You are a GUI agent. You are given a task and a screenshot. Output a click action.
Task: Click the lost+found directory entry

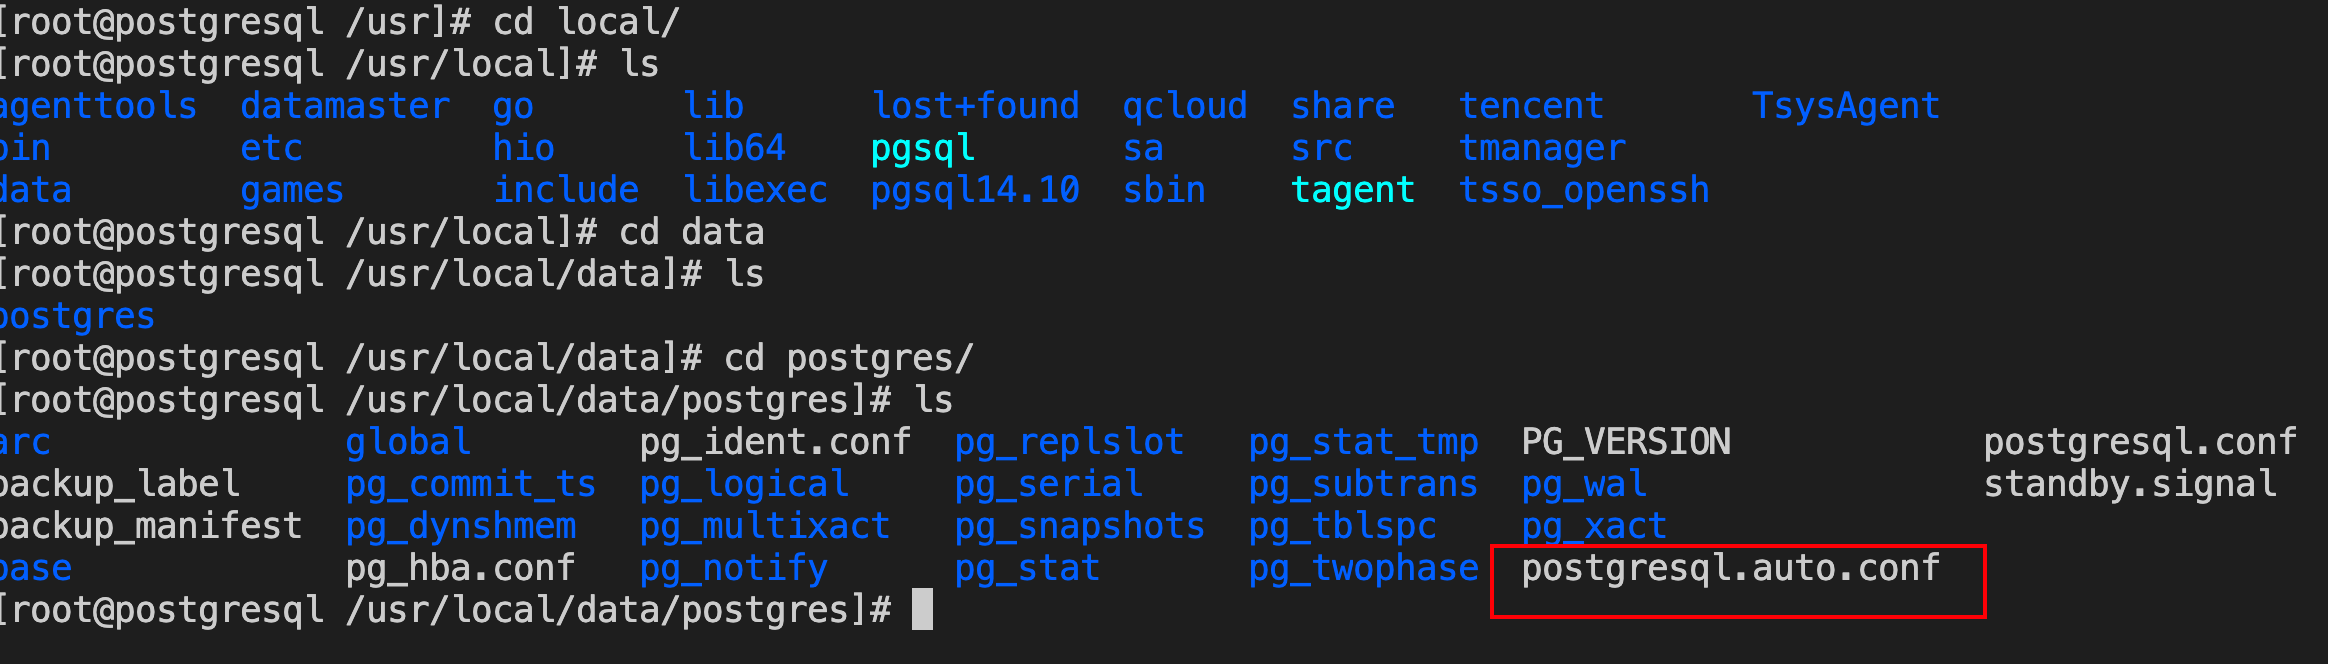pyautogui.click(x=975, y=106)
